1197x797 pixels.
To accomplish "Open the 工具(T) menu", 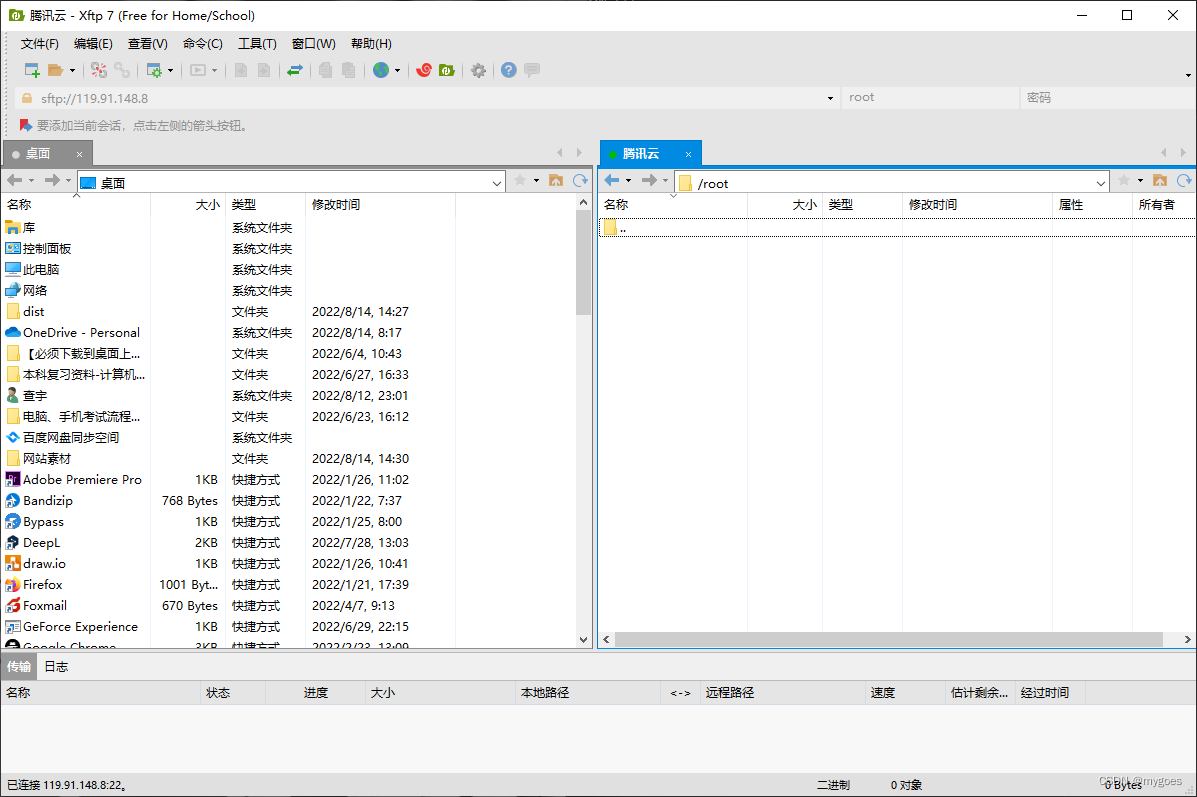I will click(x=257, y=44).
